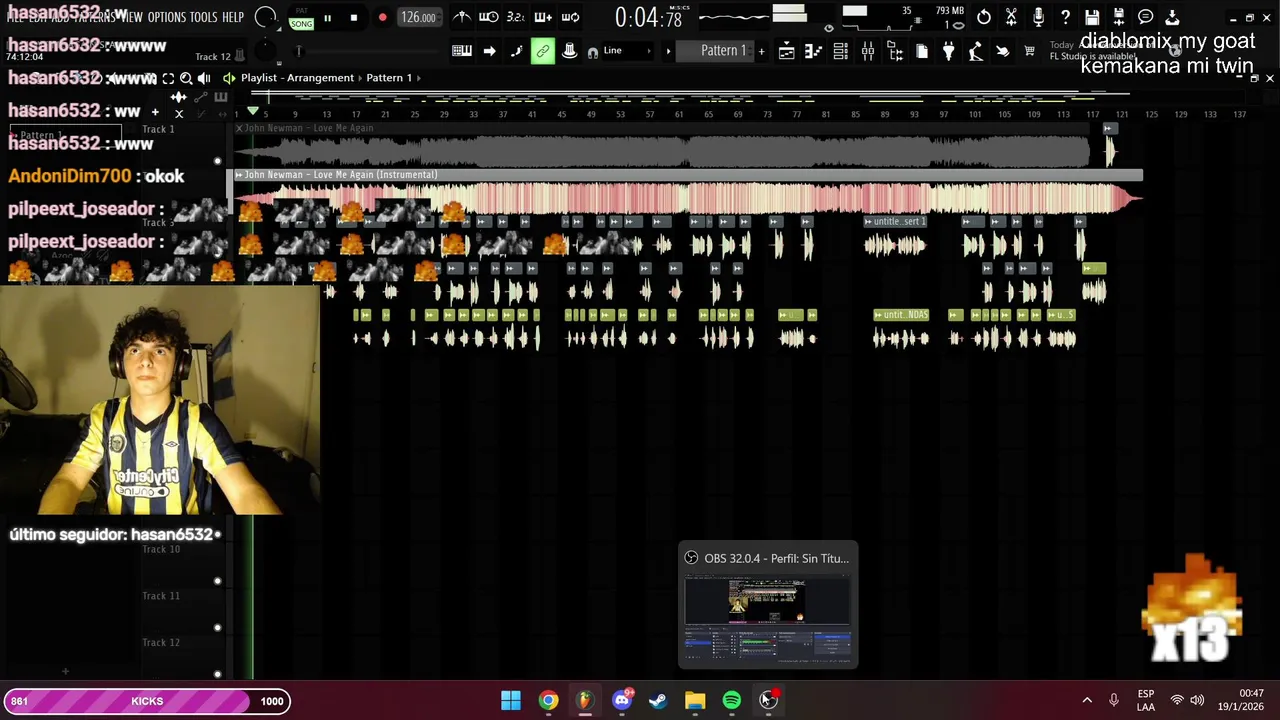1280x720 pixels.
Task: Toggle wait for input before recording
Action: tap(489, 17)
